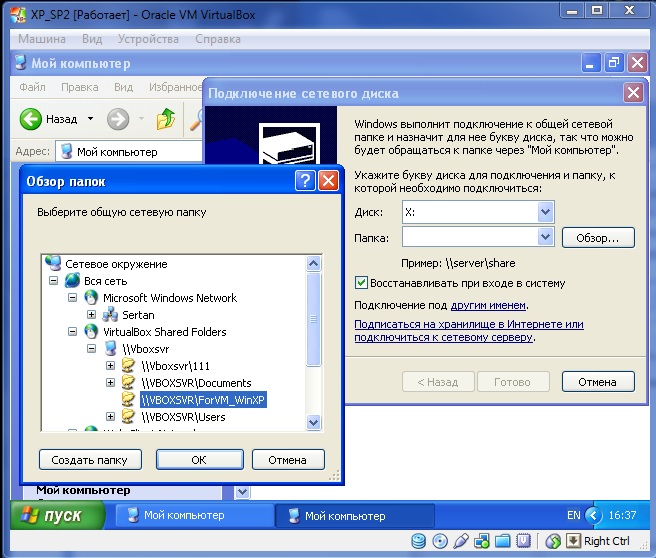This screenshot has height=558, width=656.
Task: Open Подписаться на хранилище в Интернете link
Action: click(x=469, y=330)
